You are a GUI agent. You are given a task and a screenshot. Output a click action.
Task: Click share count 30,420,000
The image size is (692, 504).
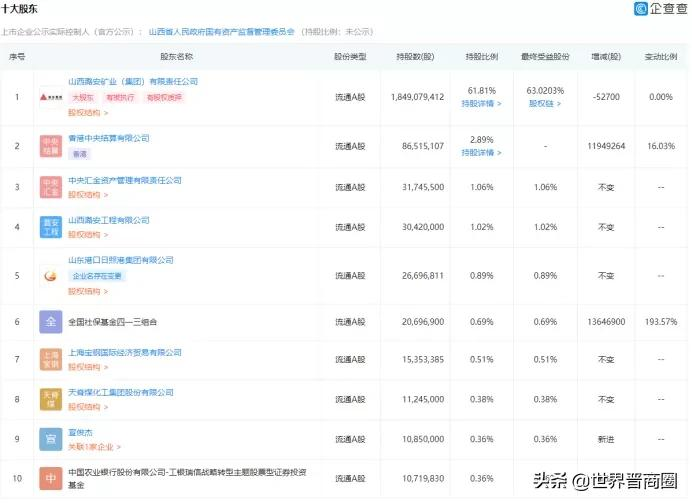(423, 227)
